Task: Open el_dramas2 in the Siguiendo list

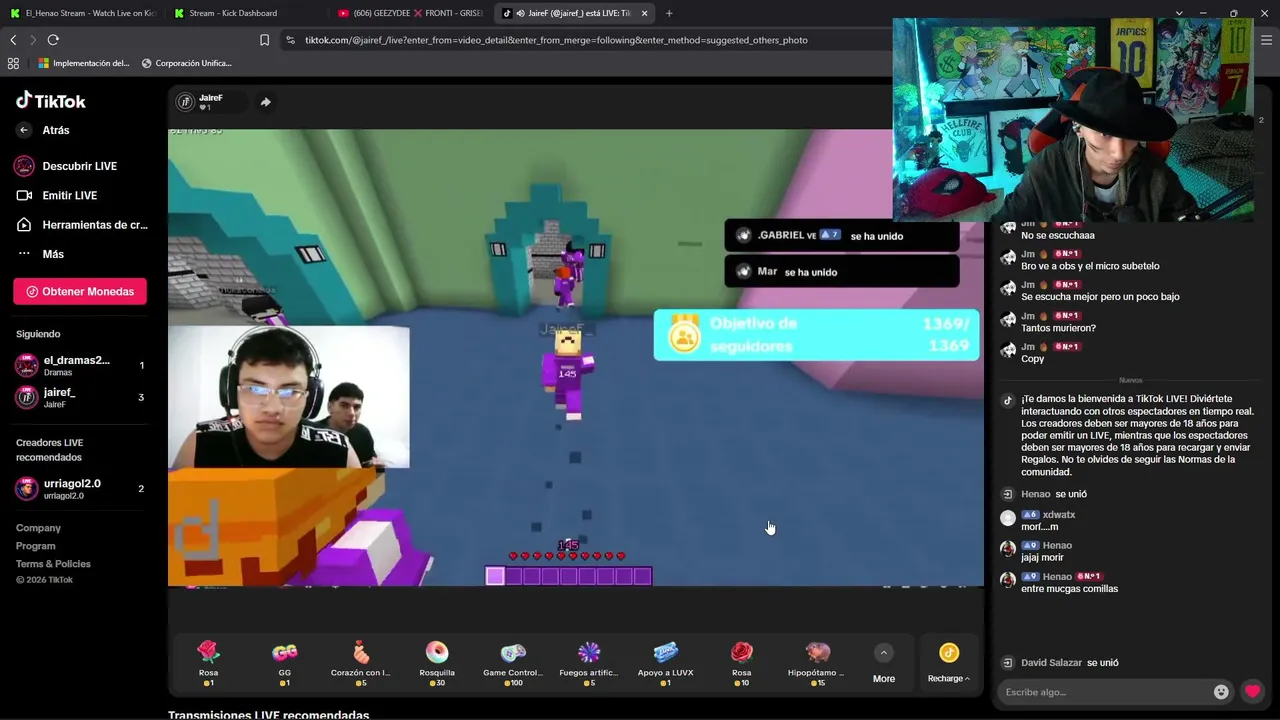Action: 80,365
